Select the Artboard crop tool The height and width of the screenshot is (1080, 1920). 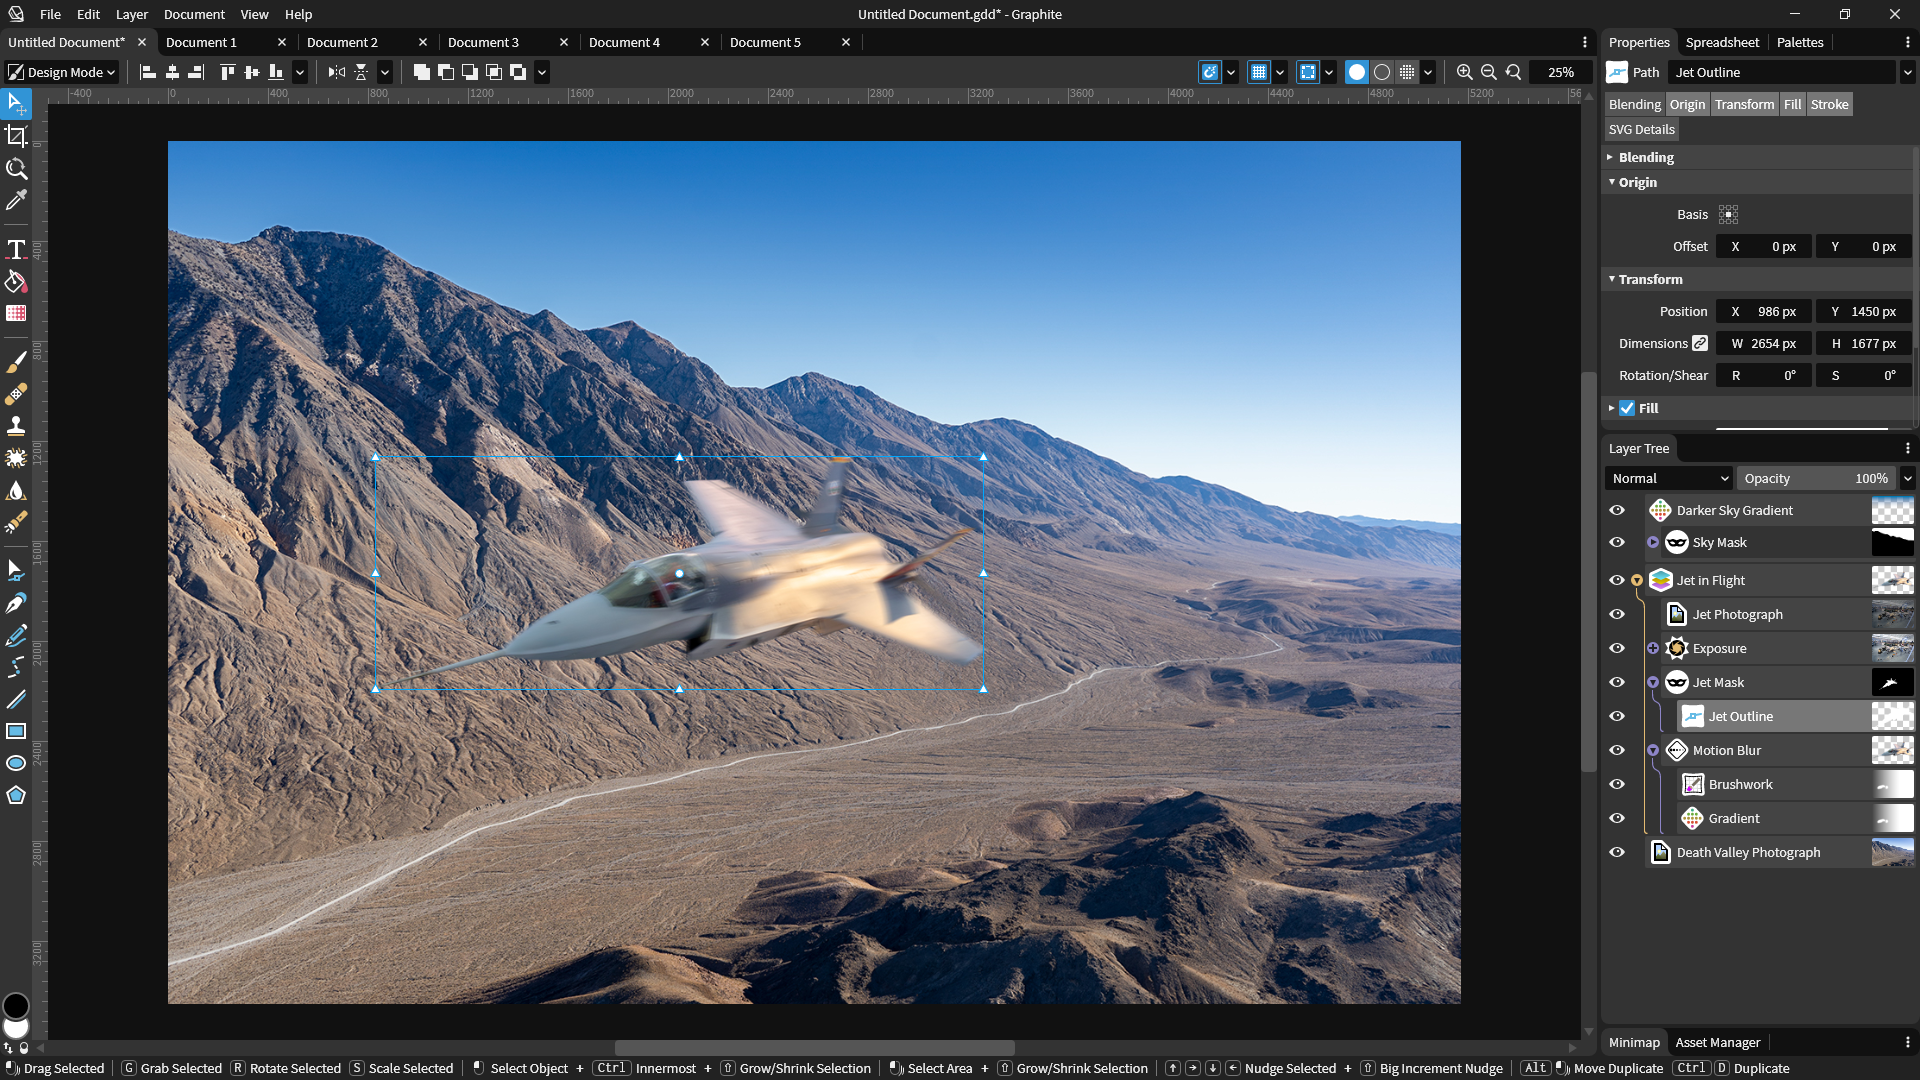click(x=16, y=136)
